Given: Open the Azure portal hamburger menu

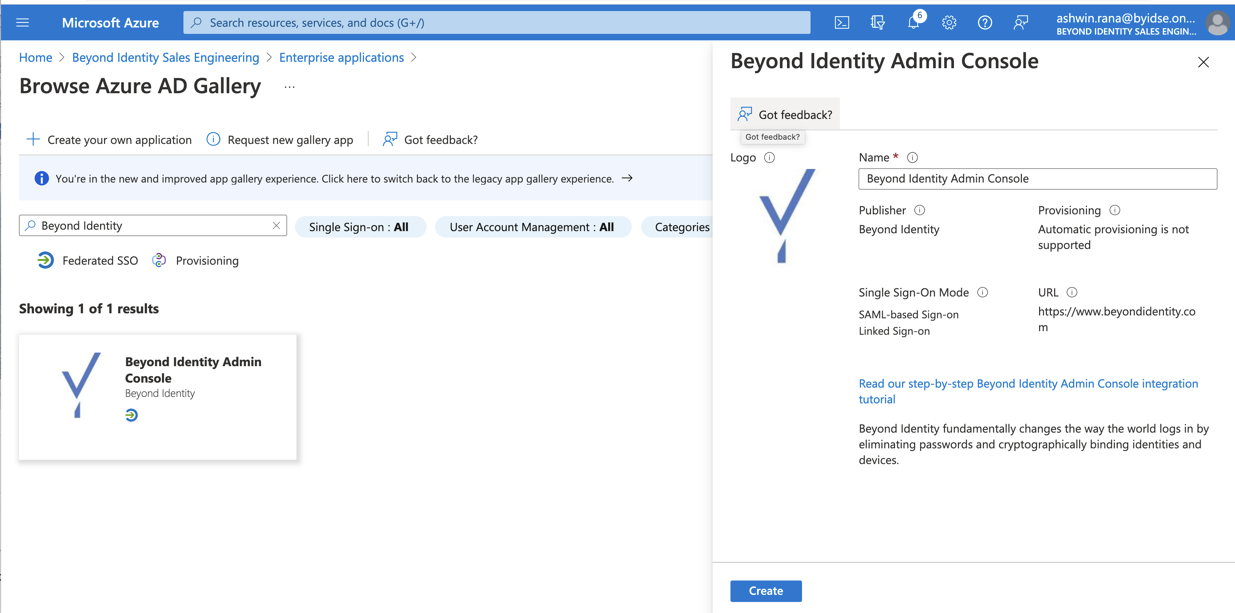Looking at the screenshot, I should point(23,22).
